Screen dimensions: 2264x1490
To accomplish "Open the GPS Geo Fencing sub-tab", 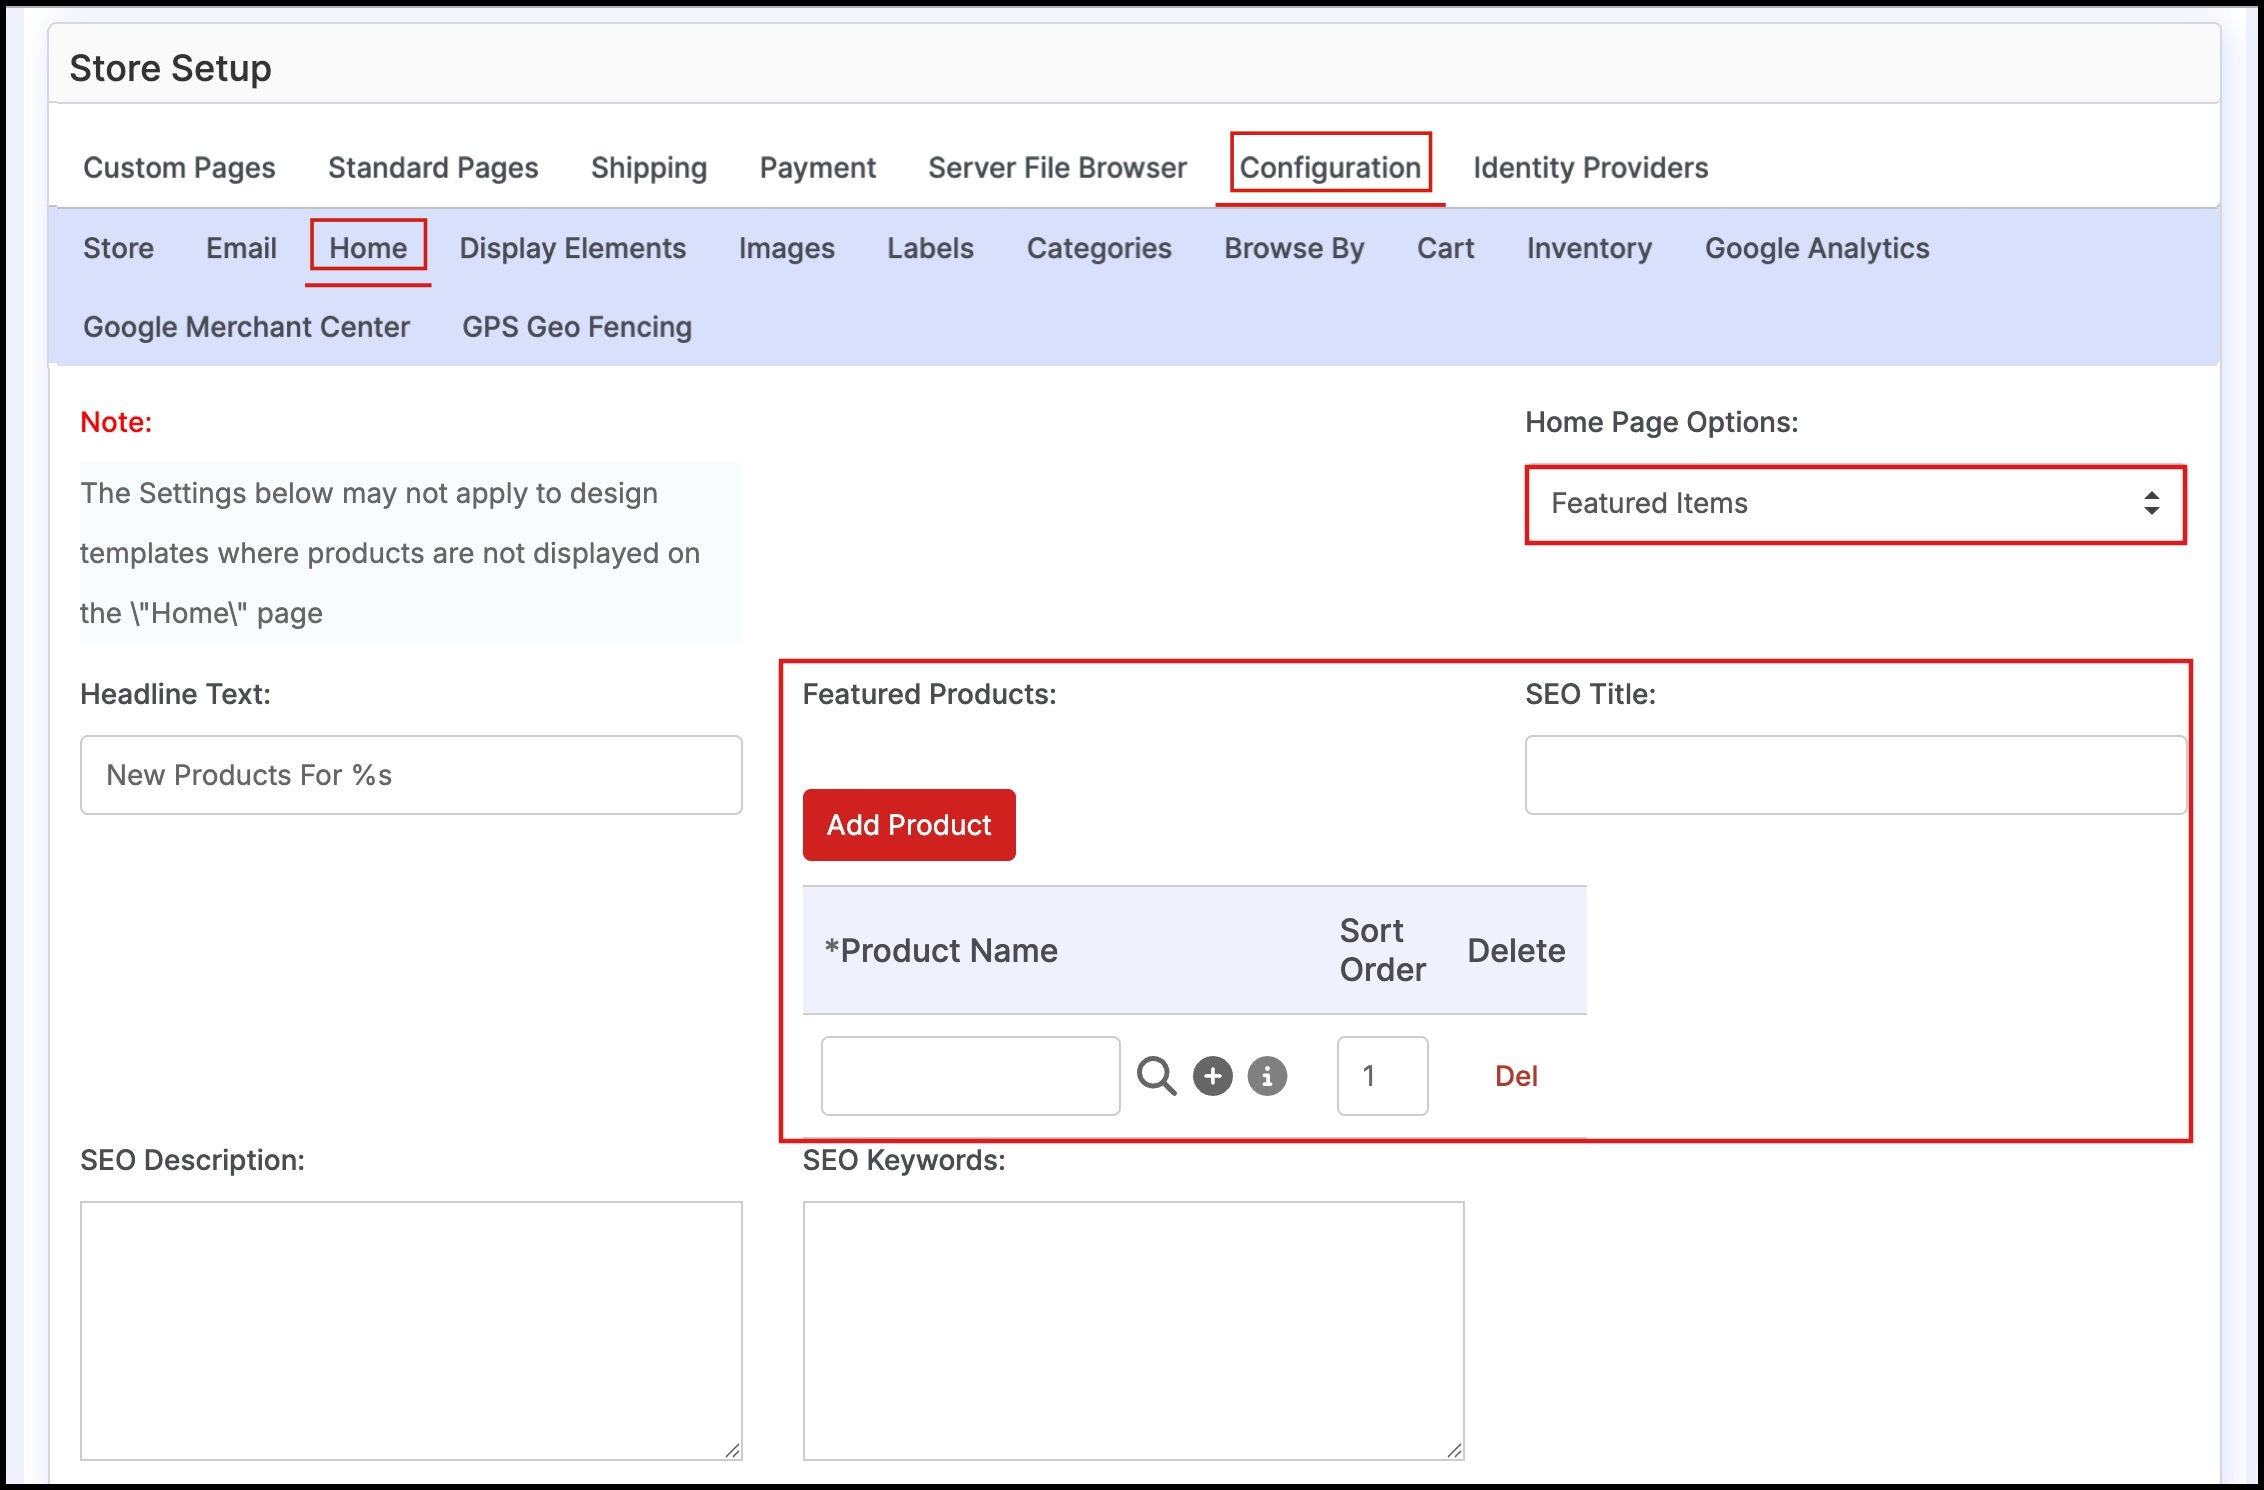I will coord(576,327).
